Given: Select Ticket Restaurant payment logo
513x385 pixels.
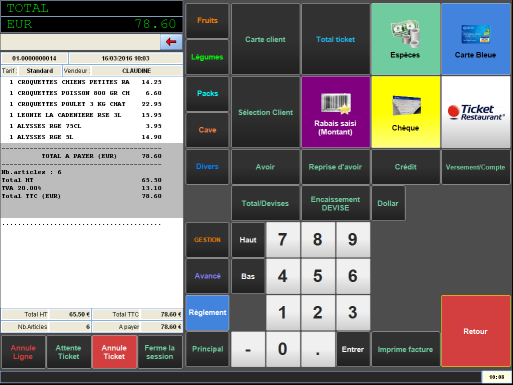Looking at the screenshot, I should click(x=476, y=112).
